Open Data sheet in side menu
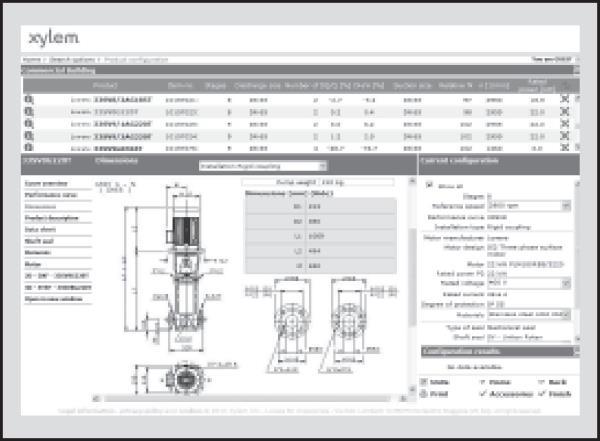Viewport: 600px width, 441px height. pos(40,230)
